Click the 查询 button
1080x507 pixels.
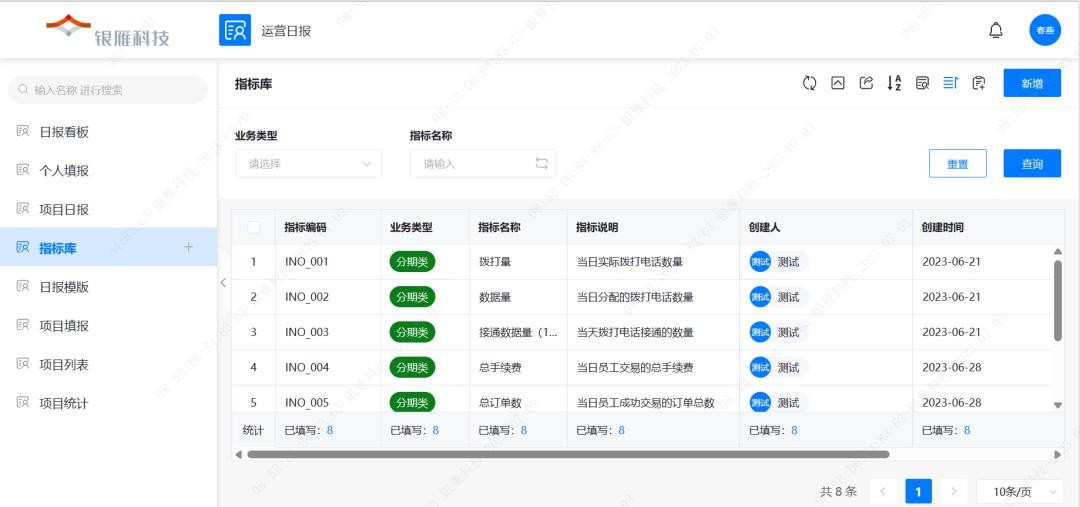click(x=1032, y=164)
